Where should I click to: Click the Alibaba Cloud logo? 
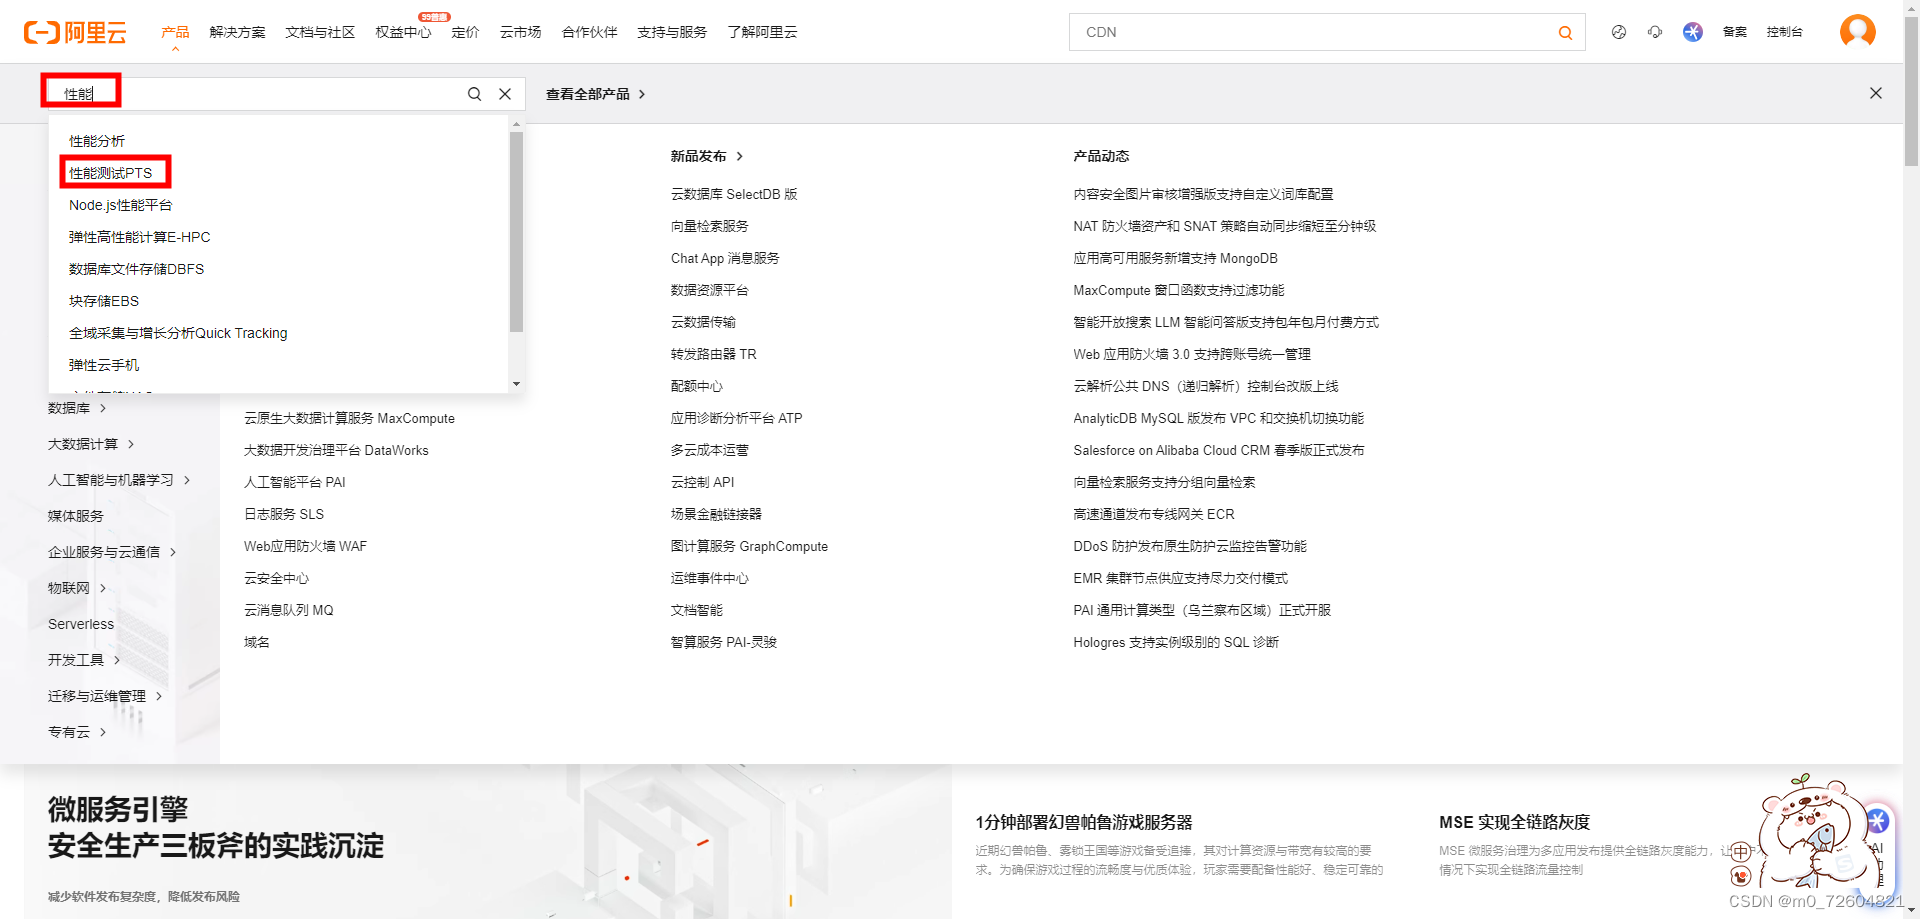click(75, 32)
